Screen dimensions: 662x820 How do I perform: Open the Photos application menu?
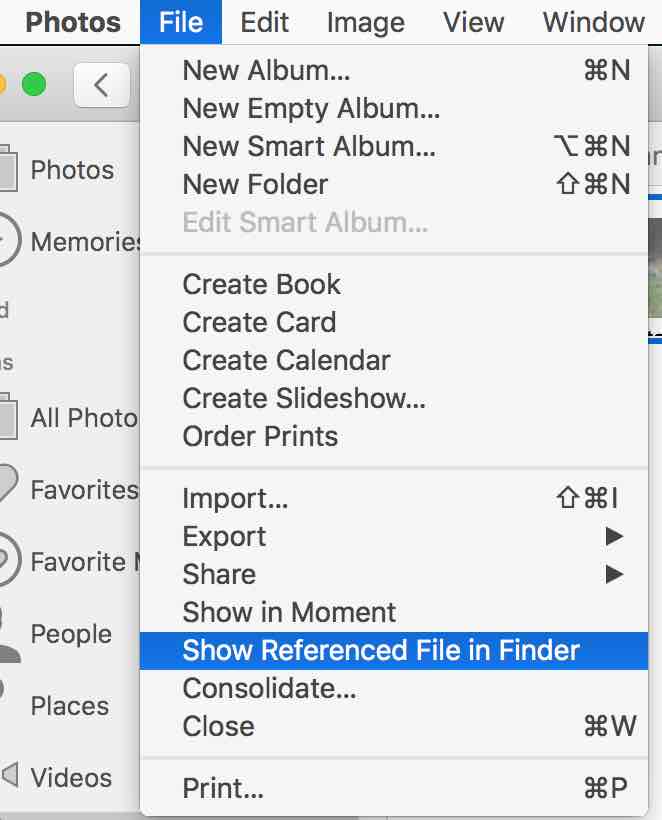73,22
